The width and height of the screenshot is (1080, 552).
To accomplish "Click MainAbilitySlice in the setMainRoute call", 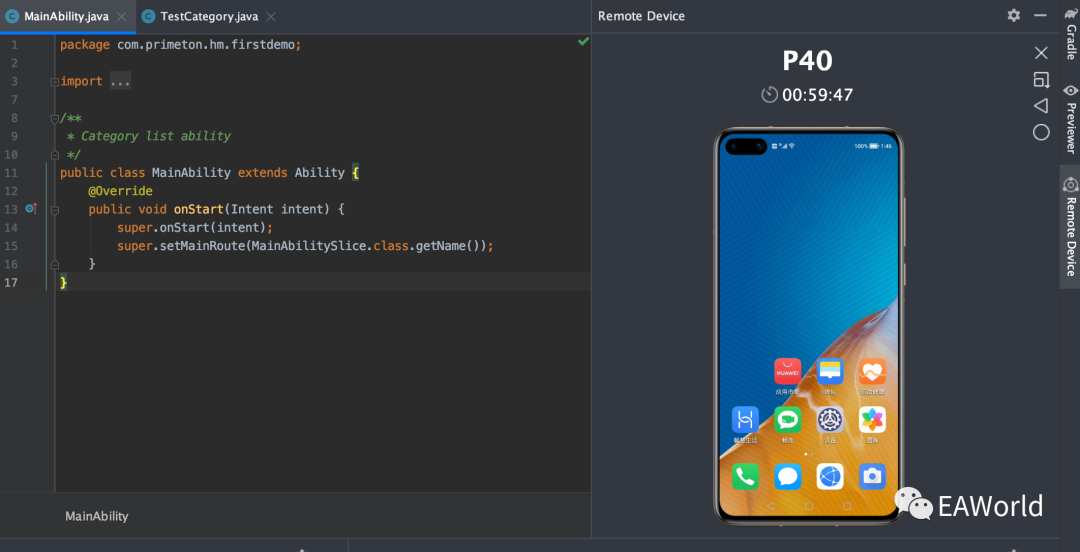I will pos(307,245).
